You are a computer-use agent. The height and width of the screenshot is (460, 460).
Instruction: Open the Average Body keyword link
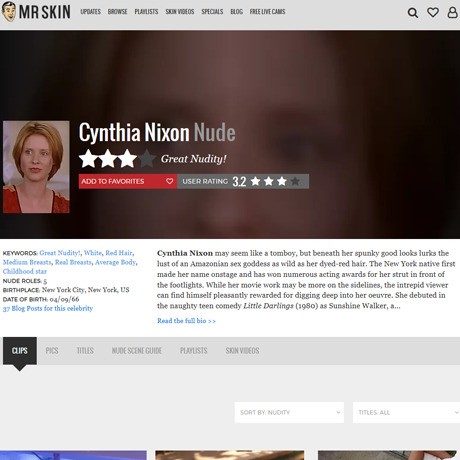[x=115, y=262]
